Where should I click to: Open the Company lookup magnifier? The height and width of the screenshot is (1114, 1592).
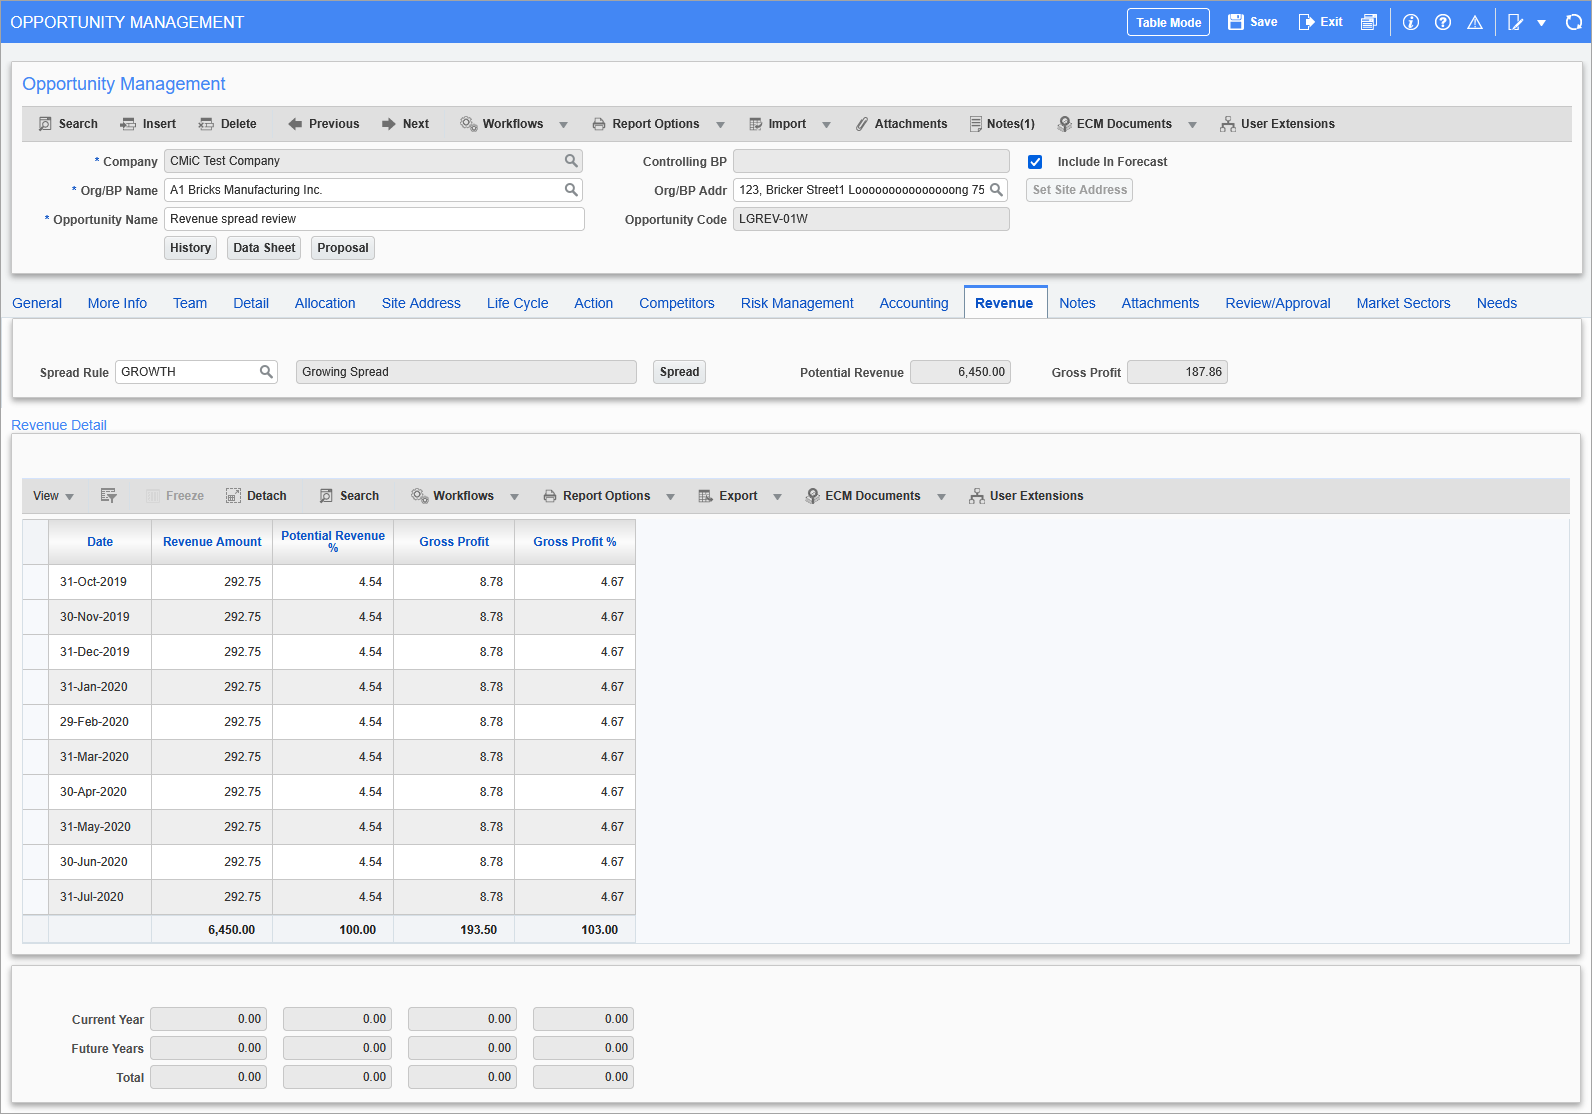coord(571,161)
